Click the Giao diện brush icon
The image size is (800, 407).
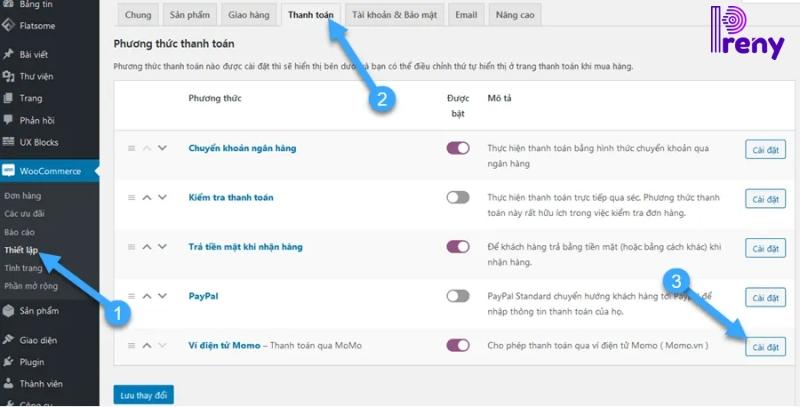8,340
